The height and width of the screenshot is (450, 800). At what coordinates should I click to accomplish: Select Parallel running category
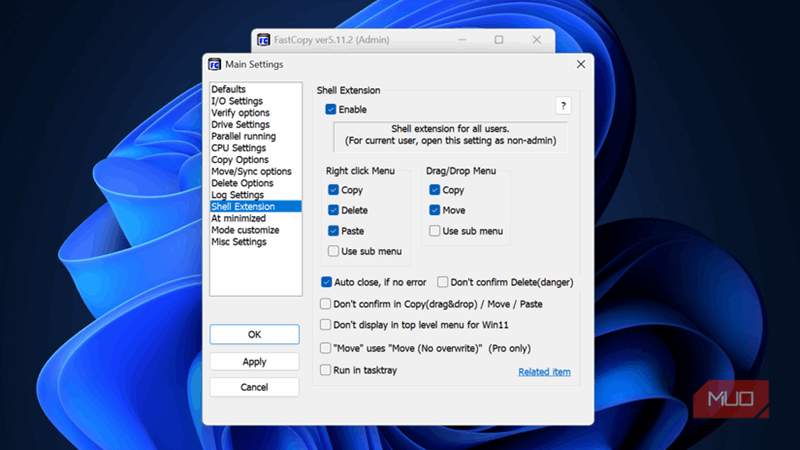[256, 136]
